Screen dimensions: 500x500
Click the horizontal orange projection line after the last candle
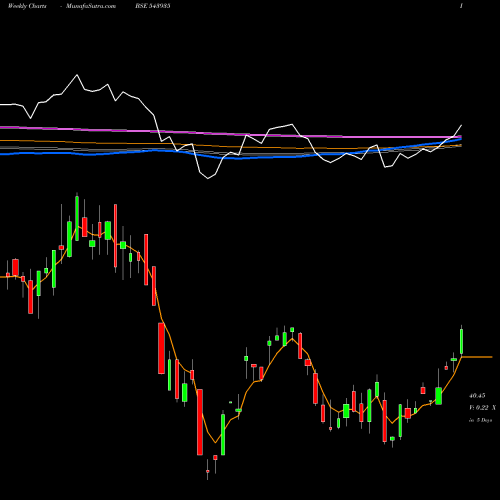[x=477, y=357]
